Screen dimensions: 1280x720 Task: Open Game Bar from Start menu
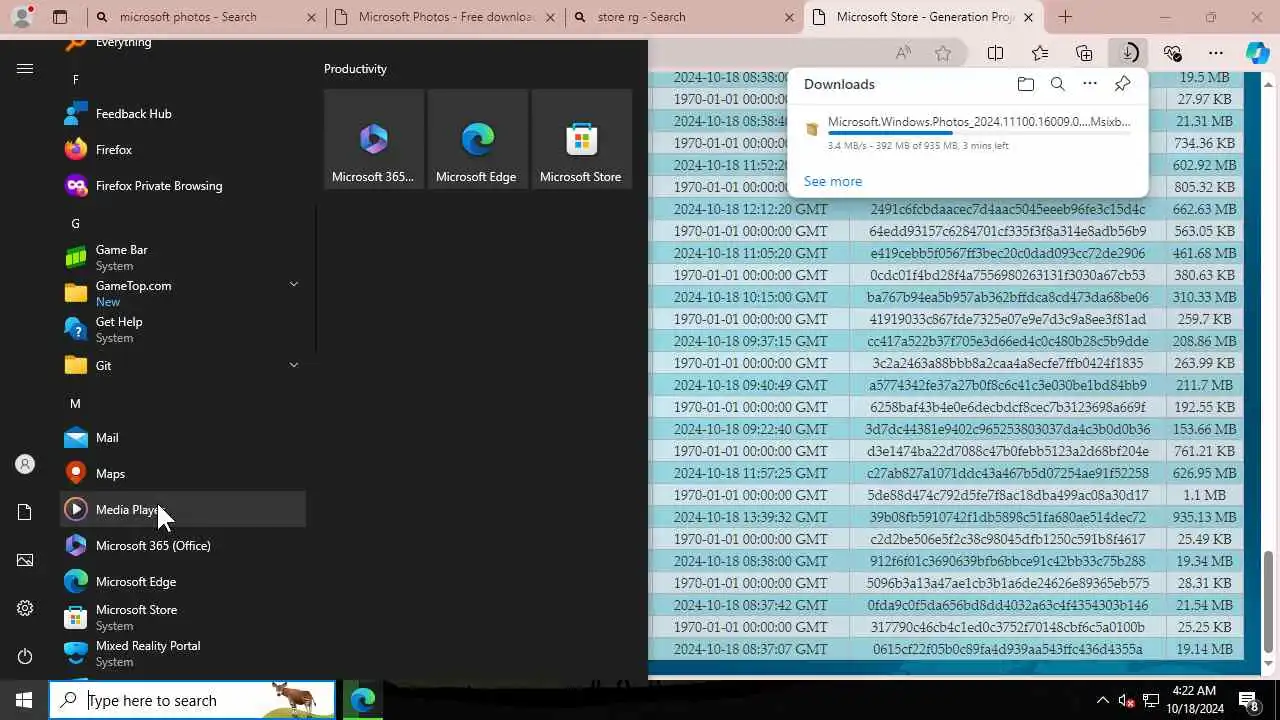click(x=183, y=257)
